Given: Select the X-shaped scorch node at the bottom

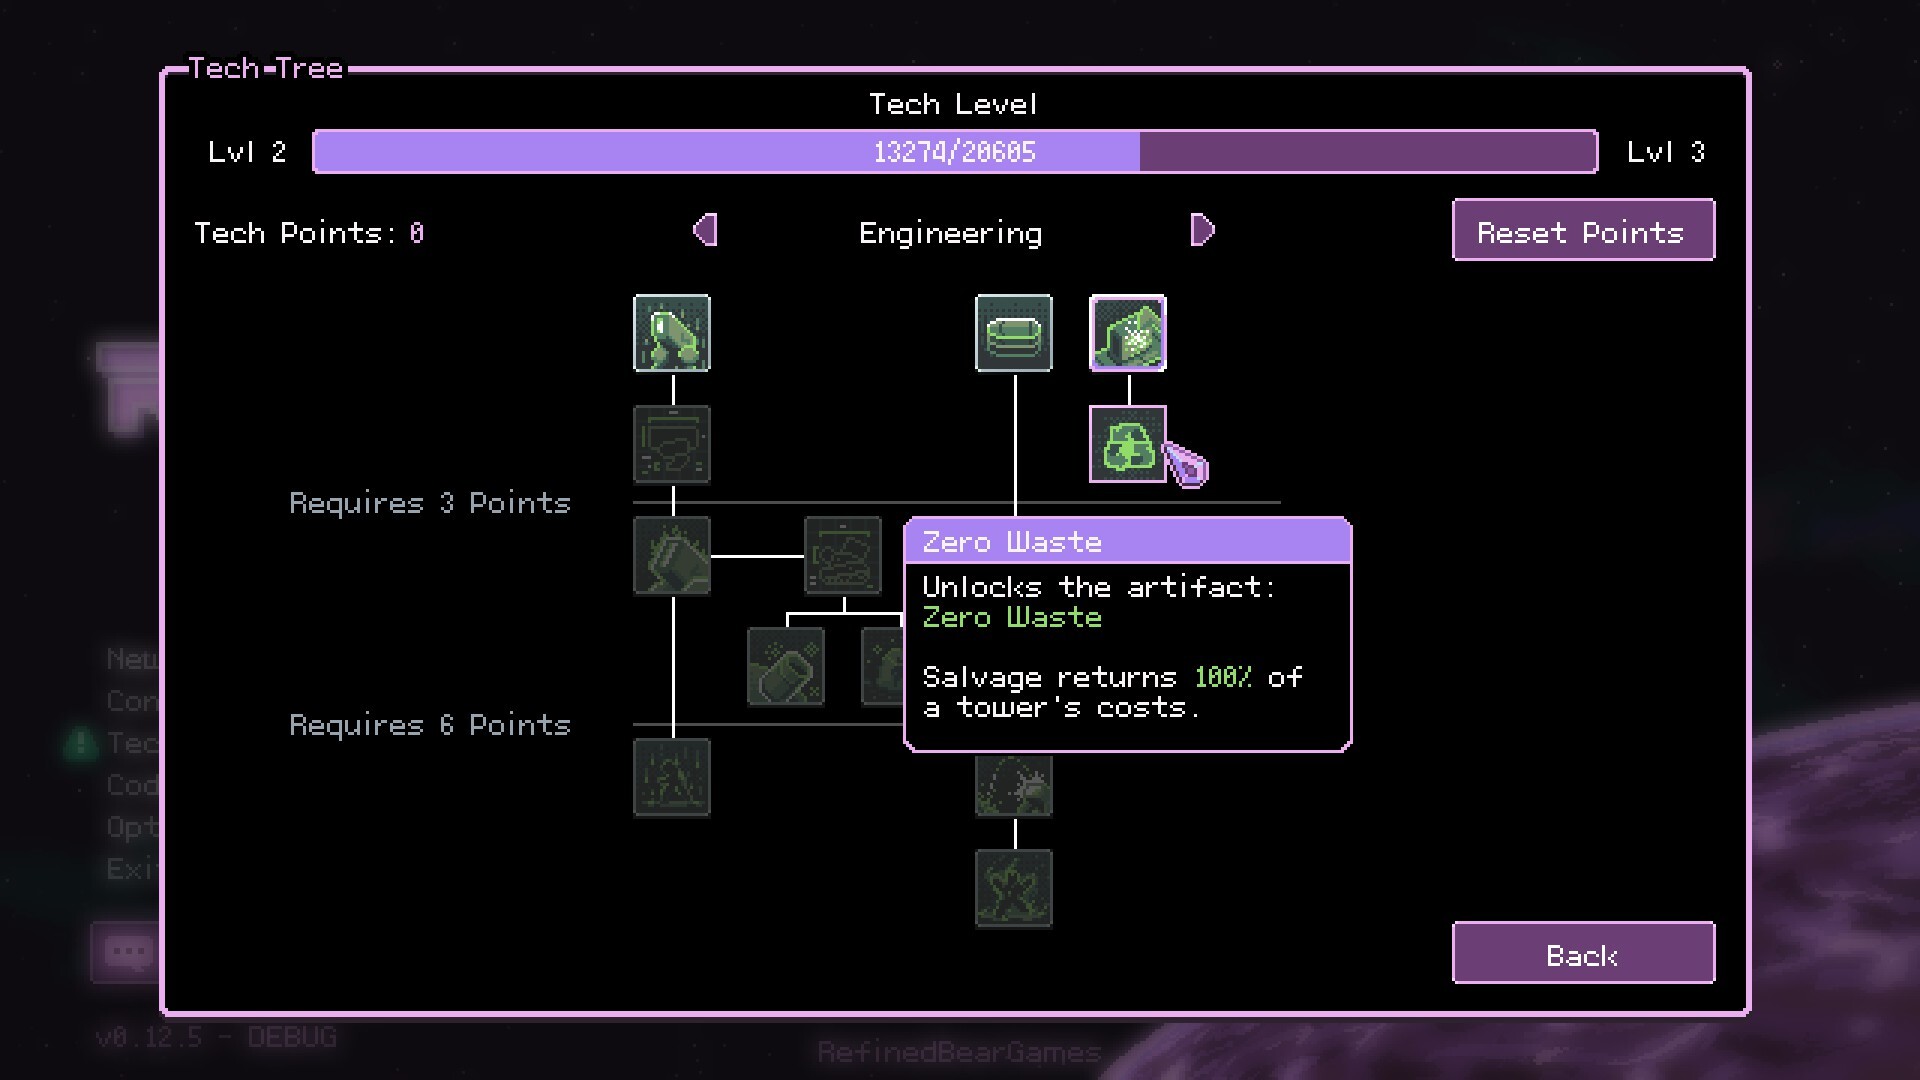Looking at the screenshot, I should click(1013, 888).
